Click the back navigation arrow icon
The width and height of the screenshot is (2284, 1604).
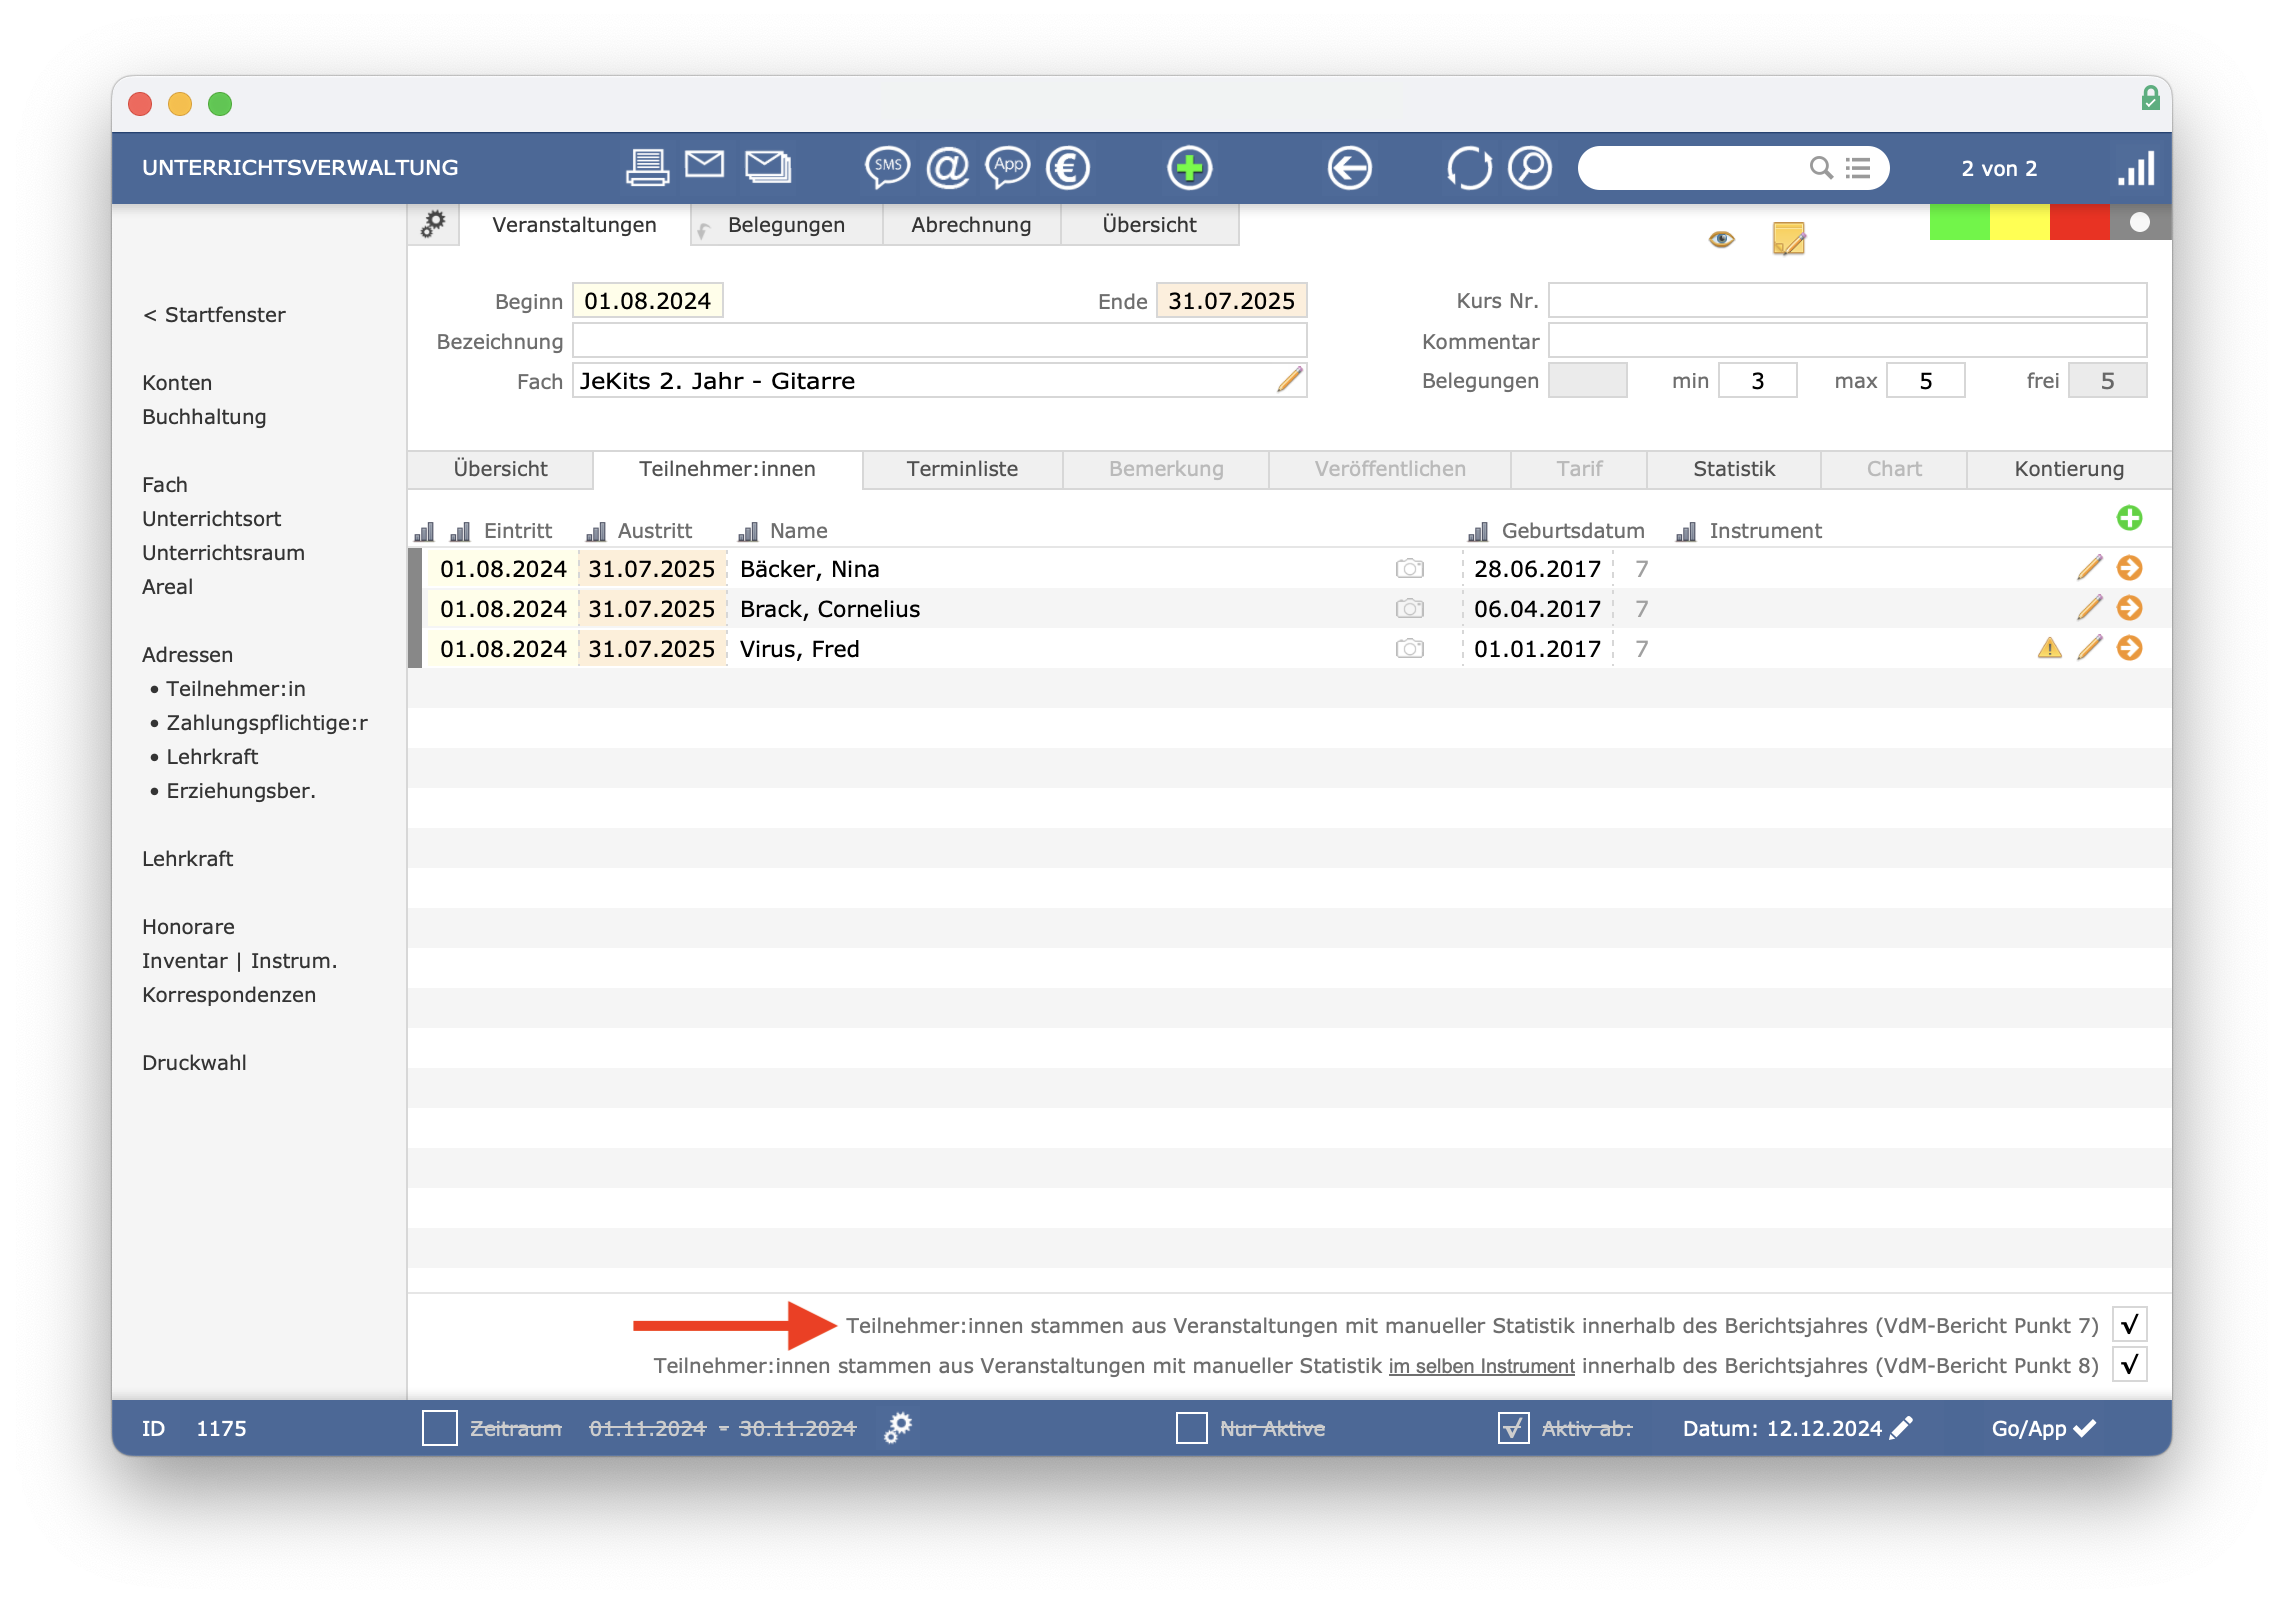[x=1352, y=167]
